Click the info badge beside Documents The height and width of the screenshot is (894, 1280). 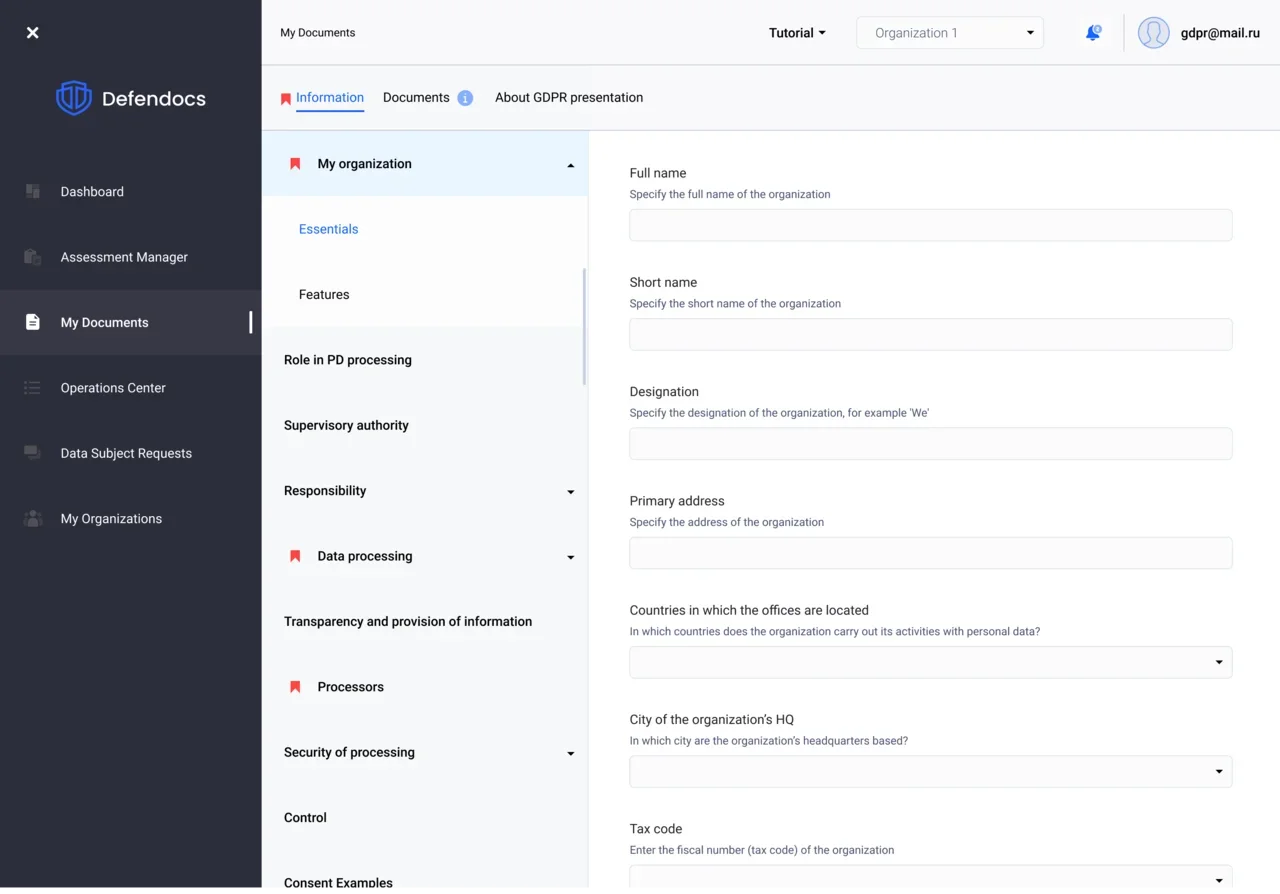(465, 98)
